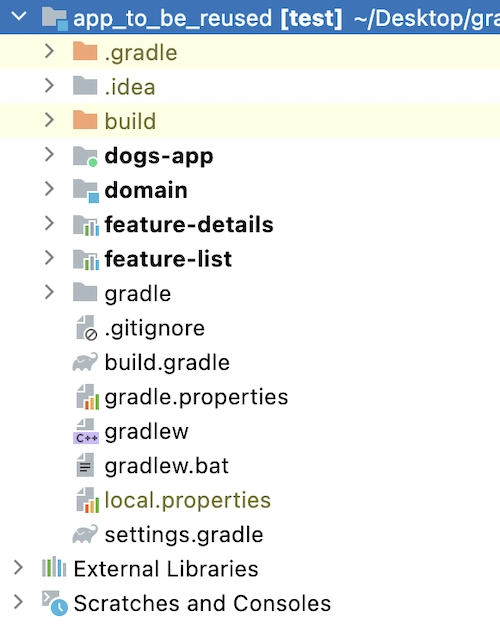Click the domain module folder icon
Image resolution: width=500 pixels, height=624 pixels.
pos(86,191)
